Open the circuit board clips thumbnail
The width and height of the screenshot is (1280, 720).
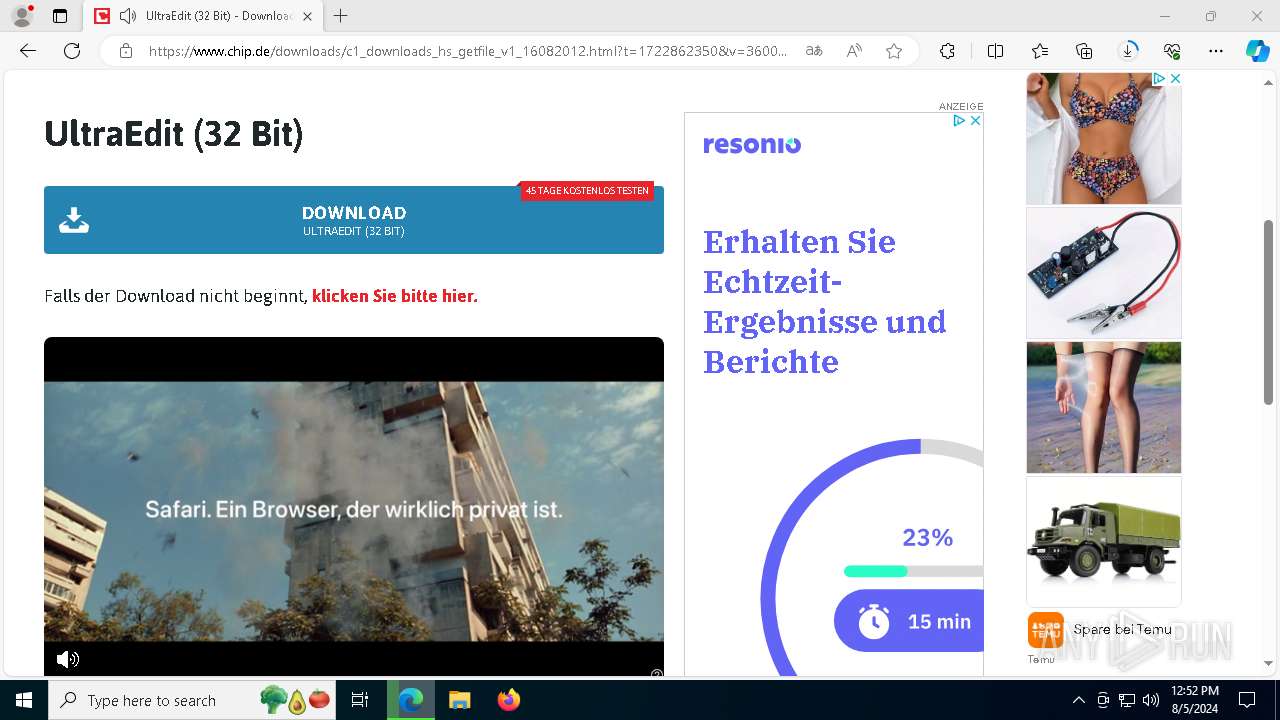[1104, 273]
